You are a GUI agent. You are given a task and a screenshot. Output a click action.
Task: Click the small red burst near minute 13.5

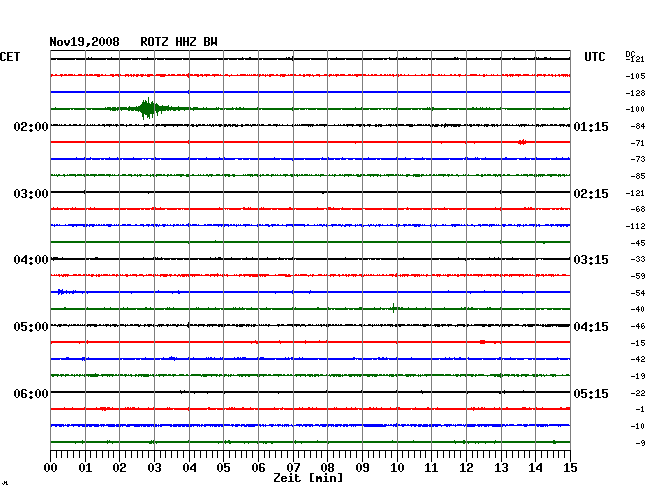(522, 142)
